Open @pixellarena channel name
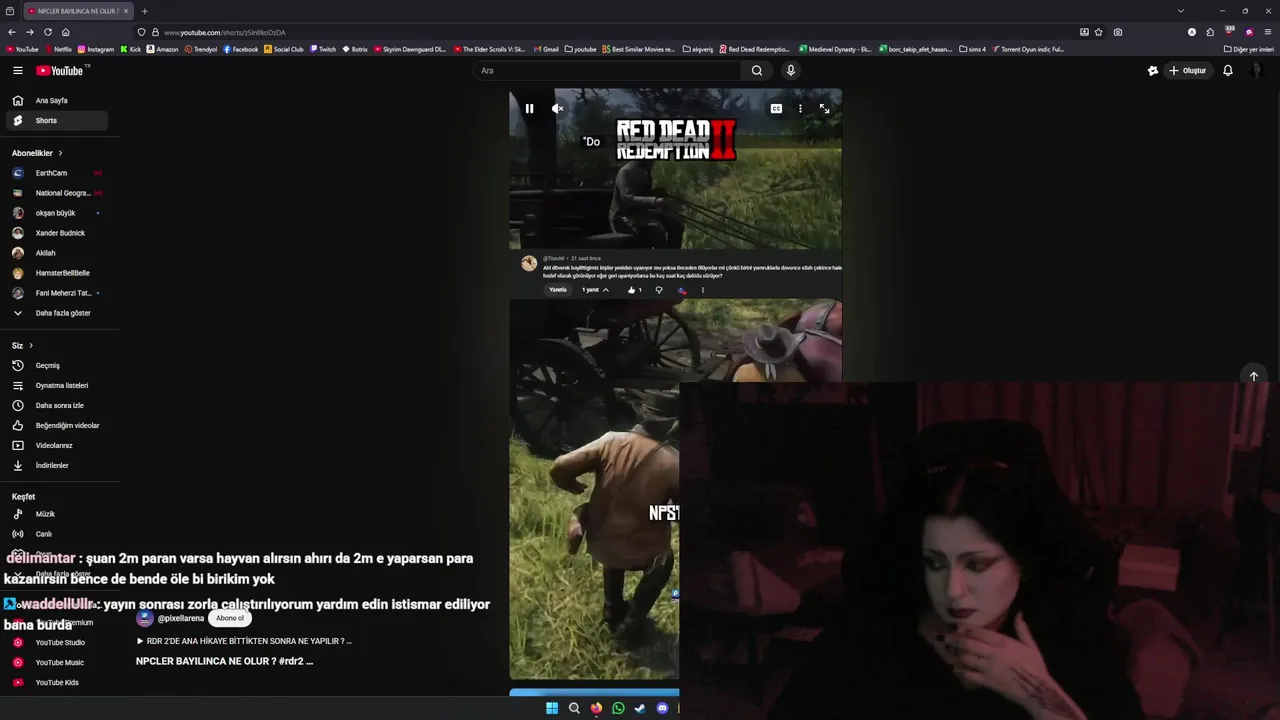 [x=181, y=618]
